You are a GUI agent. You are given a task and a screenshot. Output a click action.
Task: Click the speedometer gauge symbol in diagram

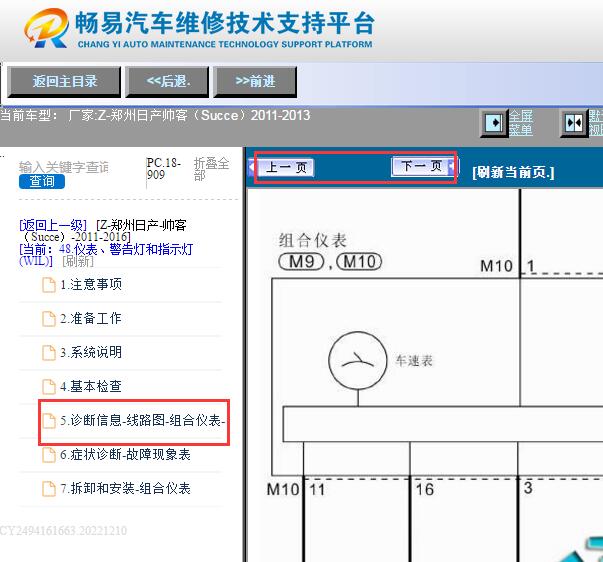[358, 361]
